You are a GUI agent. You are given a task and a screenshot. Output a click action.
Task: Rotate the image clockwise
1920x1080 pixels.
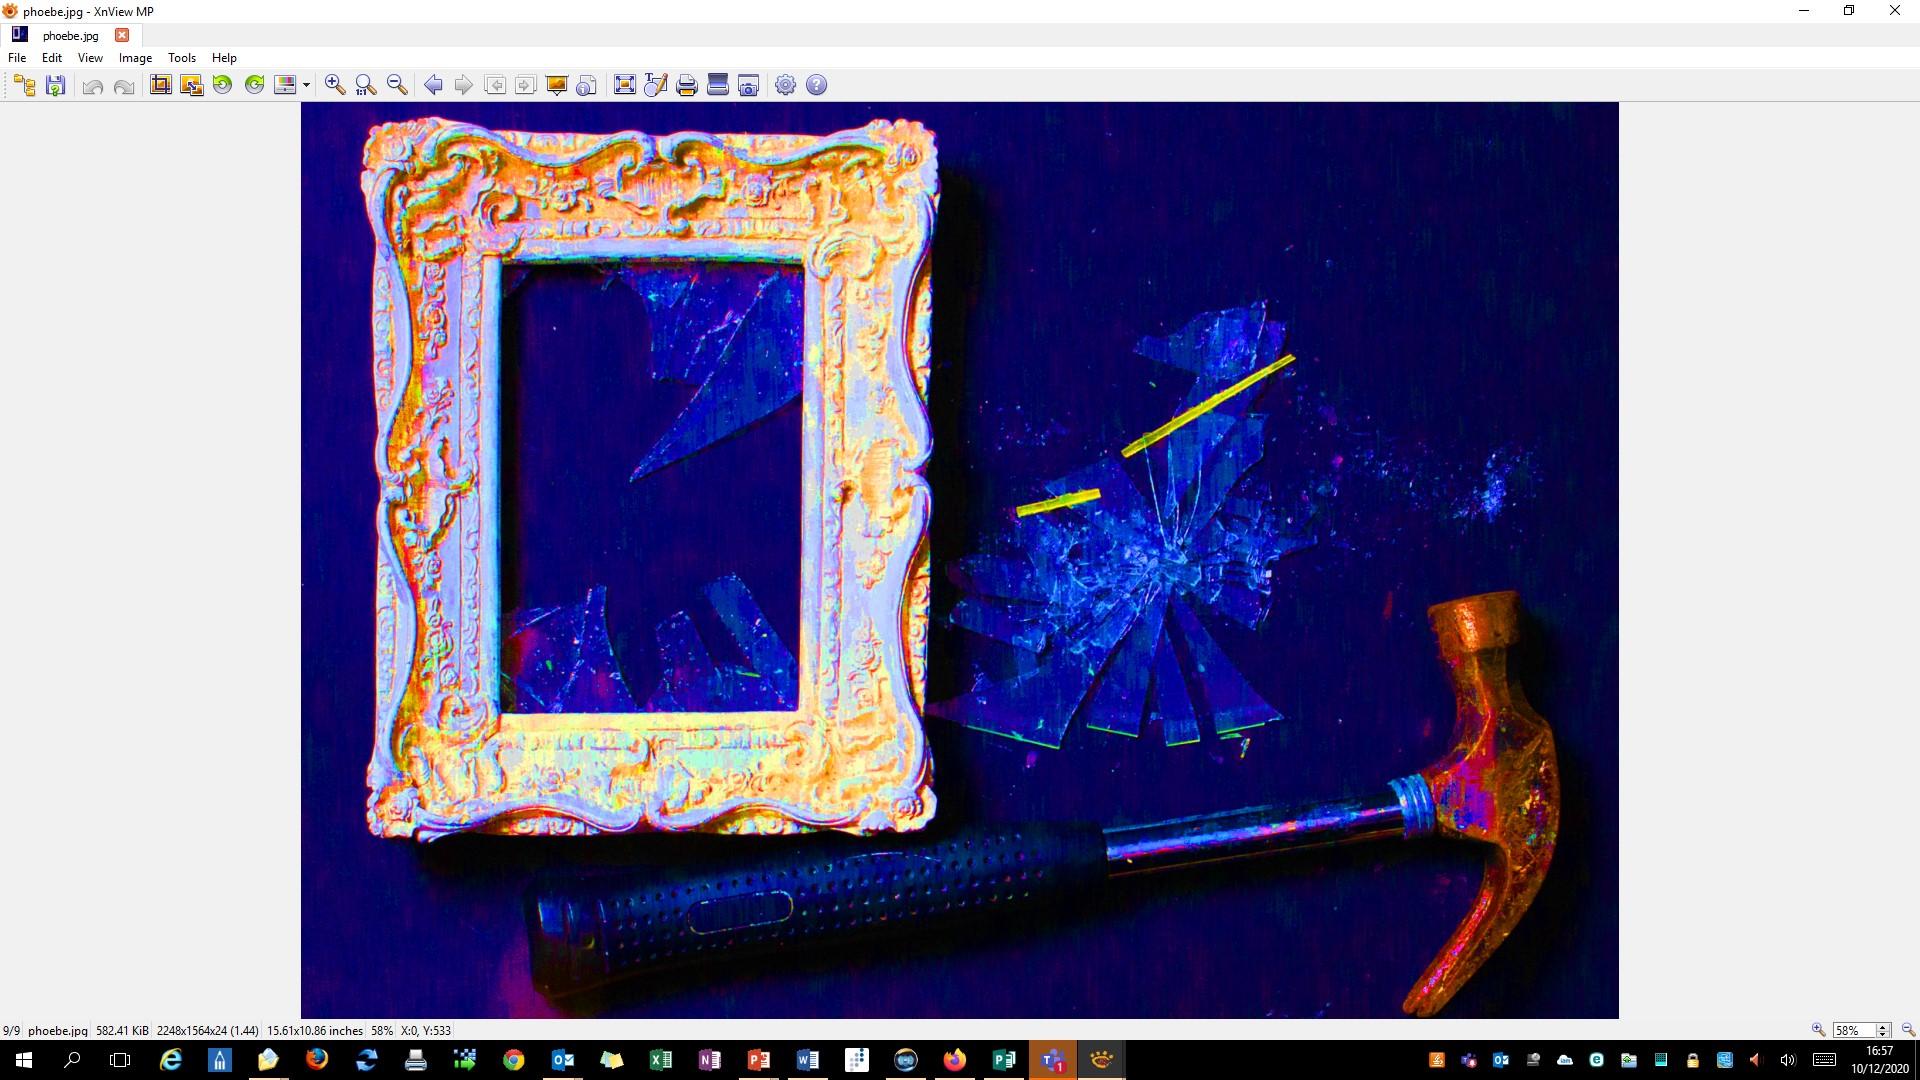254,85
